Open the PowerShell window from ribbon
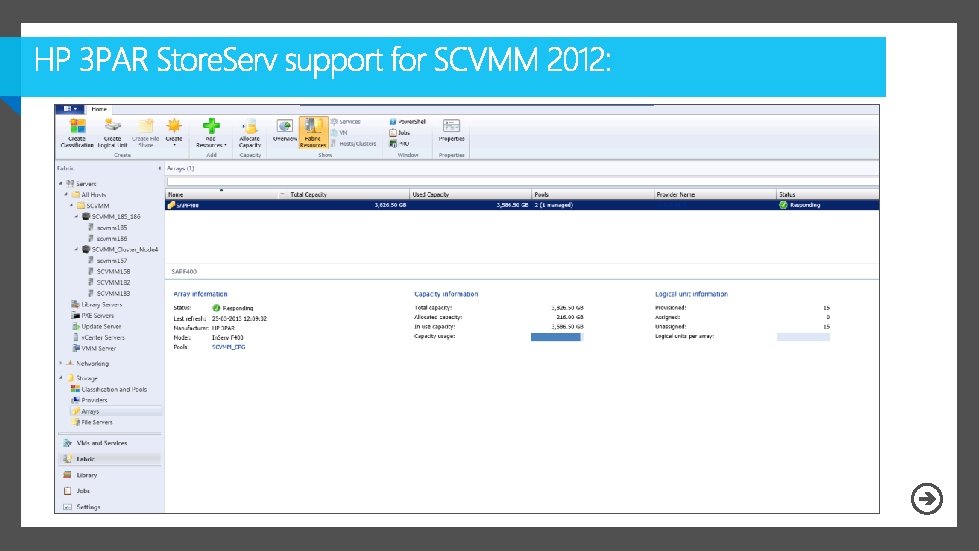Viewport: 979px width, 551px height. (408, 122)
